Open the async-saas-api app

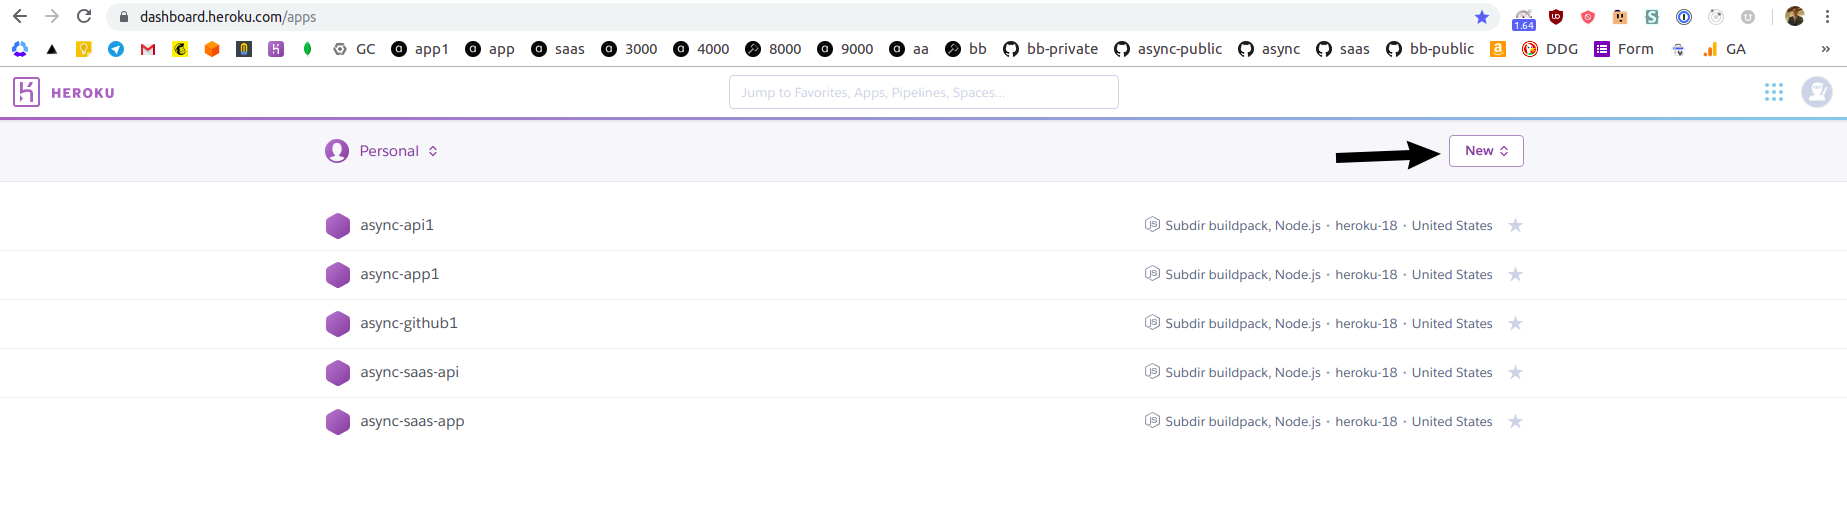point(410,372)
